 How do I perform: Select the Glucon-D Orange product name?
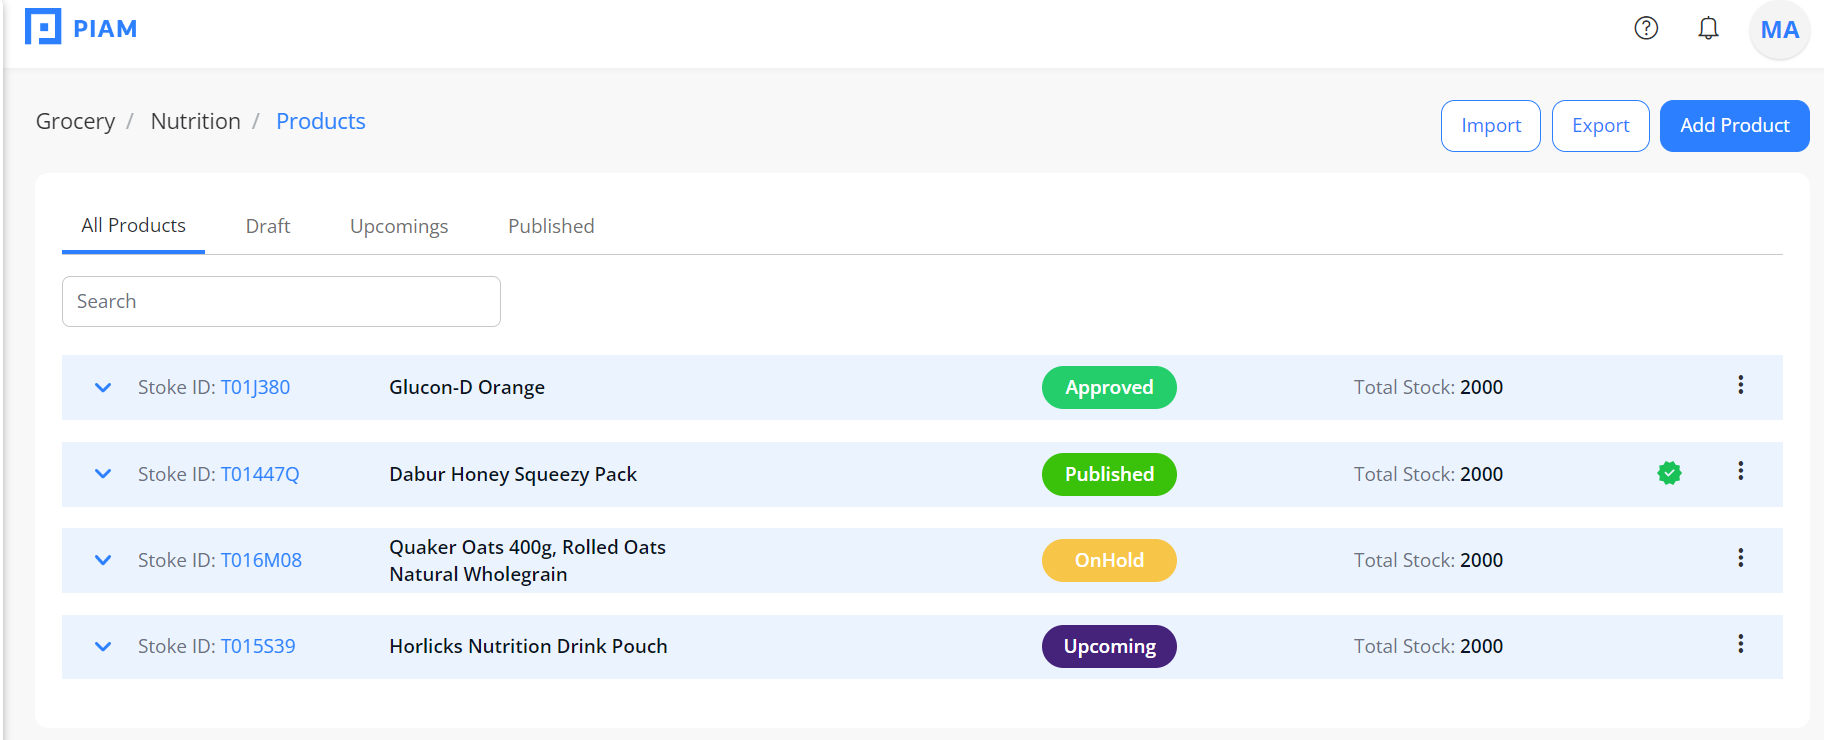pos(467,387)
